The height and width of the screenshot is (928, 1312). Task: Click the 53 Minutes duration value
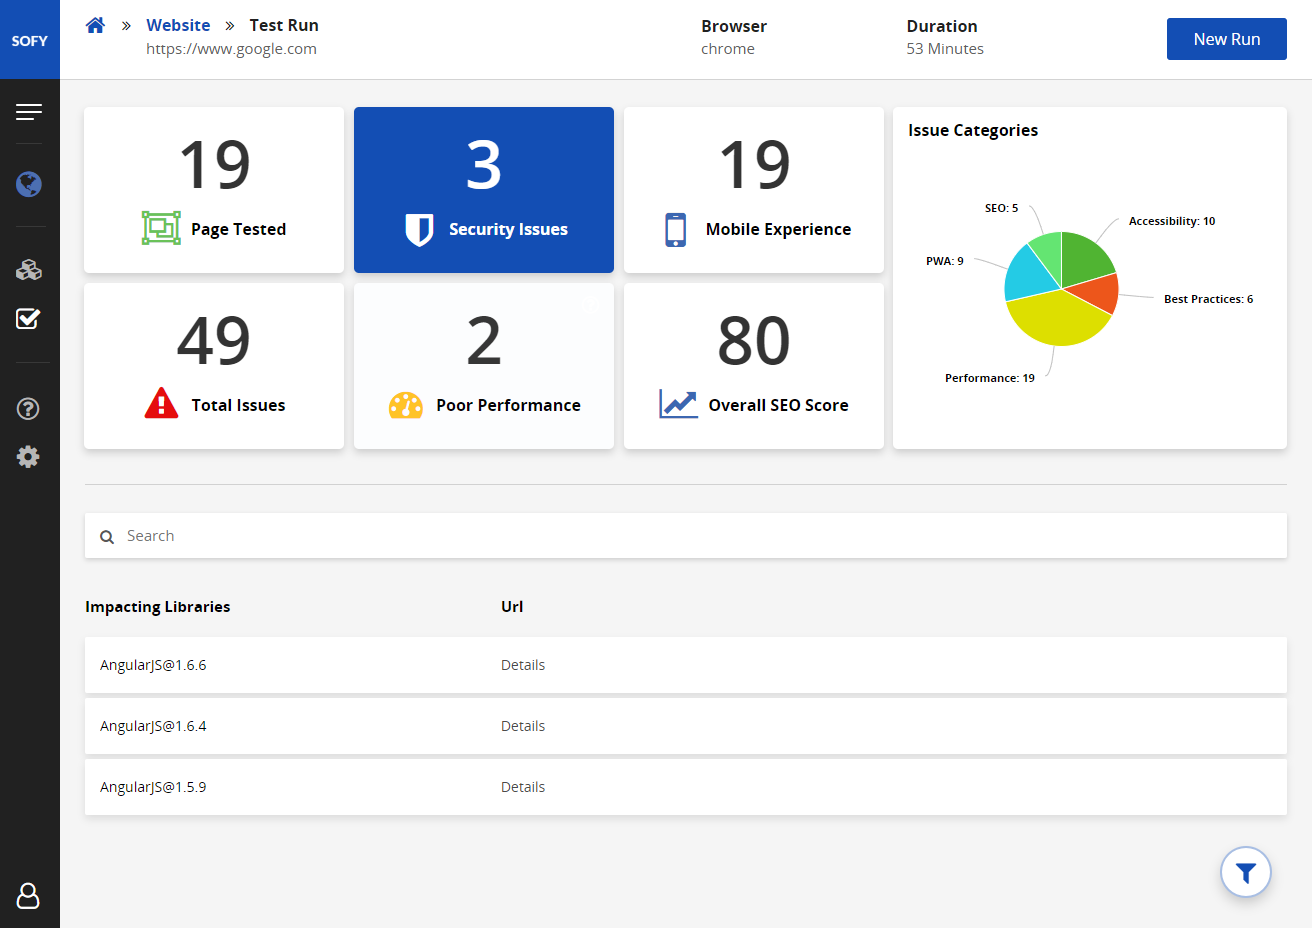[945, 49]
